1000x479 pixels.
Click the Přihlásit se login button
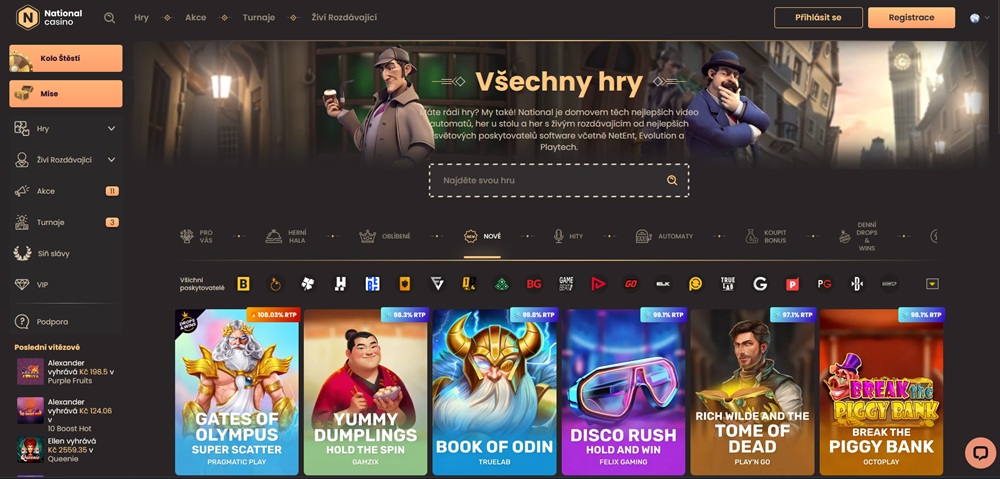[818, 18]
